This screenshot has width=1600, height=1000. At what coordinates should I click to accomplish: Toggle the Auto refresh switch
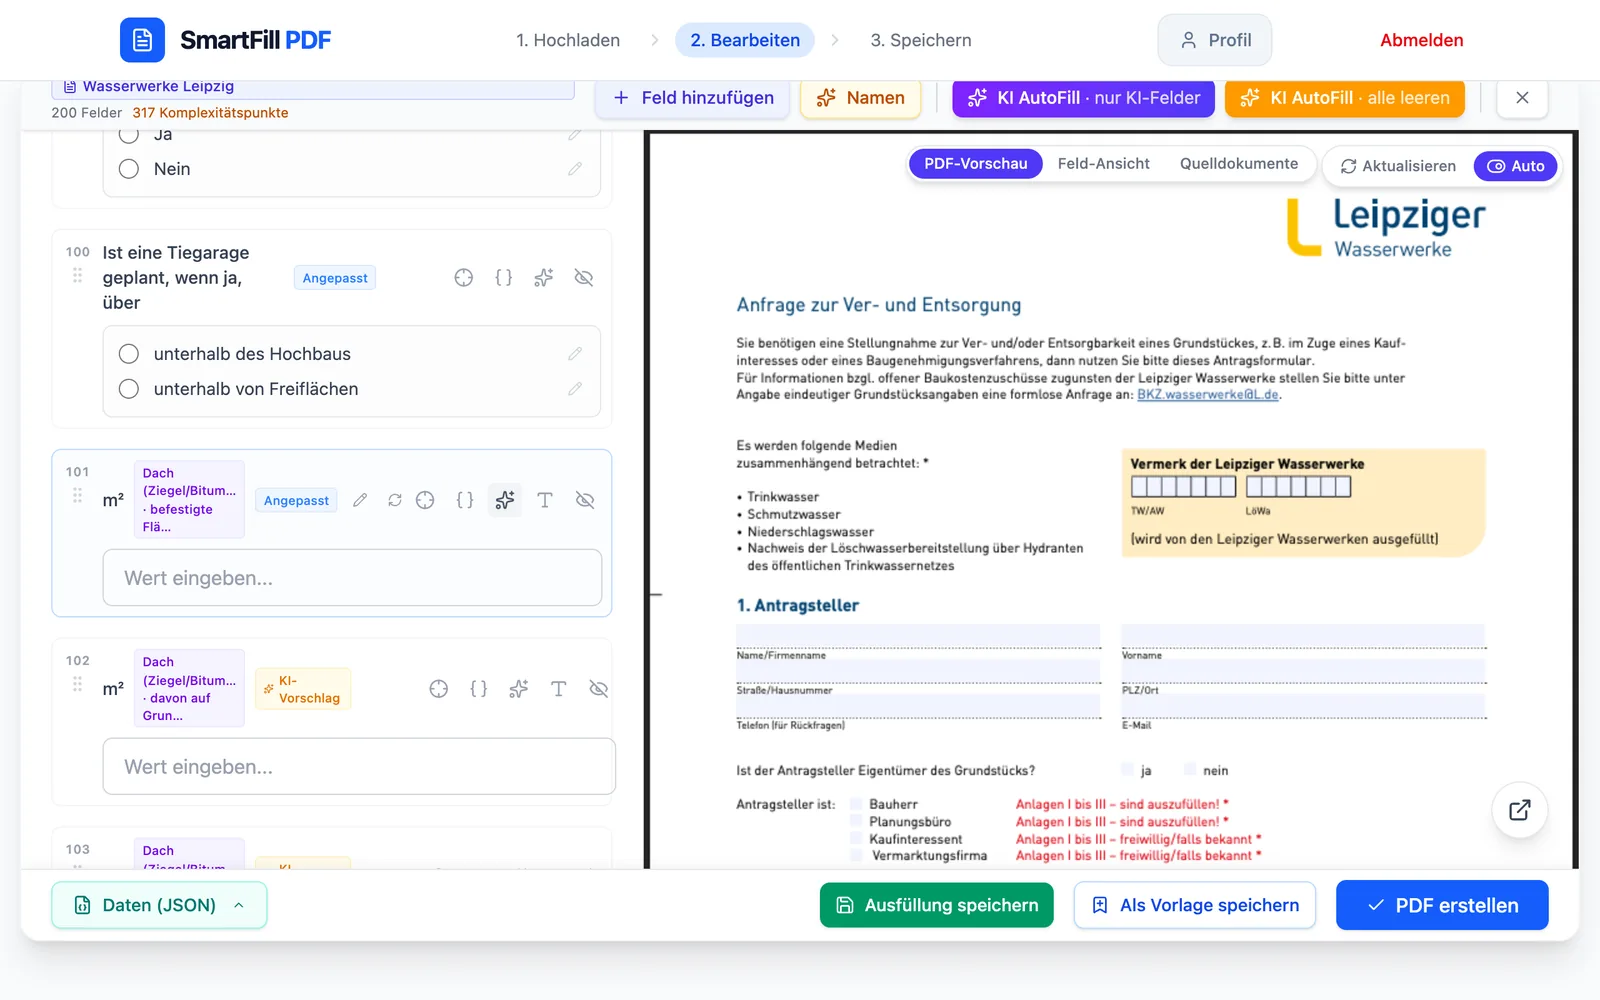pos(1515,166)
